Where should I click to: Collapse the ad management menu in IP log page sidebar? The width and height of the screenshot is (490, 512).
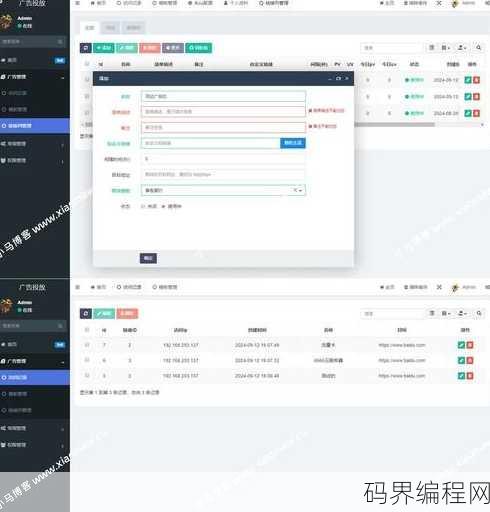click(35, 361)
